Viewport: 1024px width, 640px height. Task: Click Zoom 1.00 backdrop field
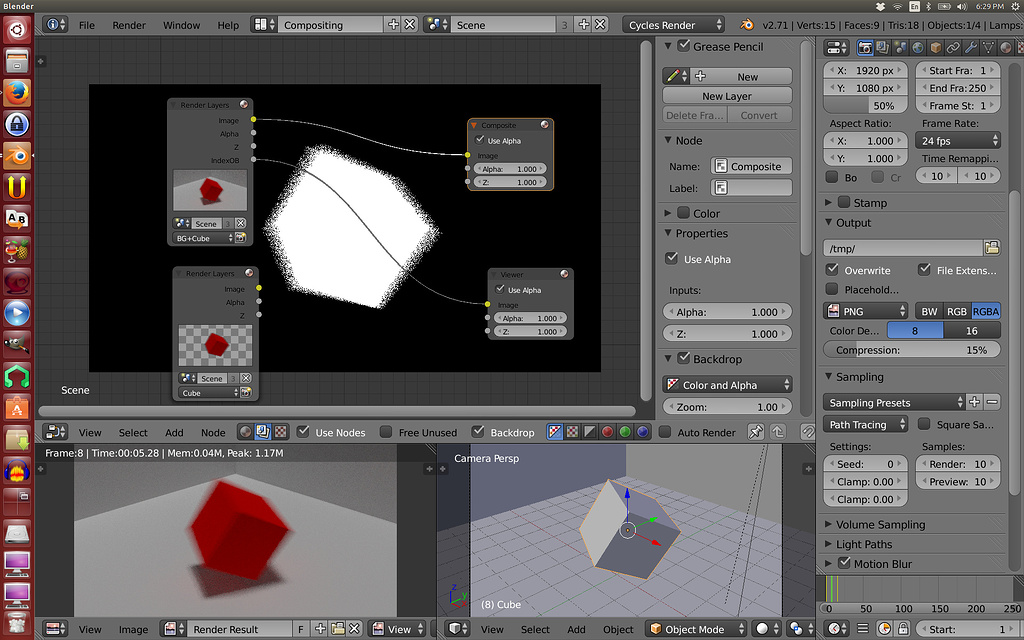[x=728, y=407]
